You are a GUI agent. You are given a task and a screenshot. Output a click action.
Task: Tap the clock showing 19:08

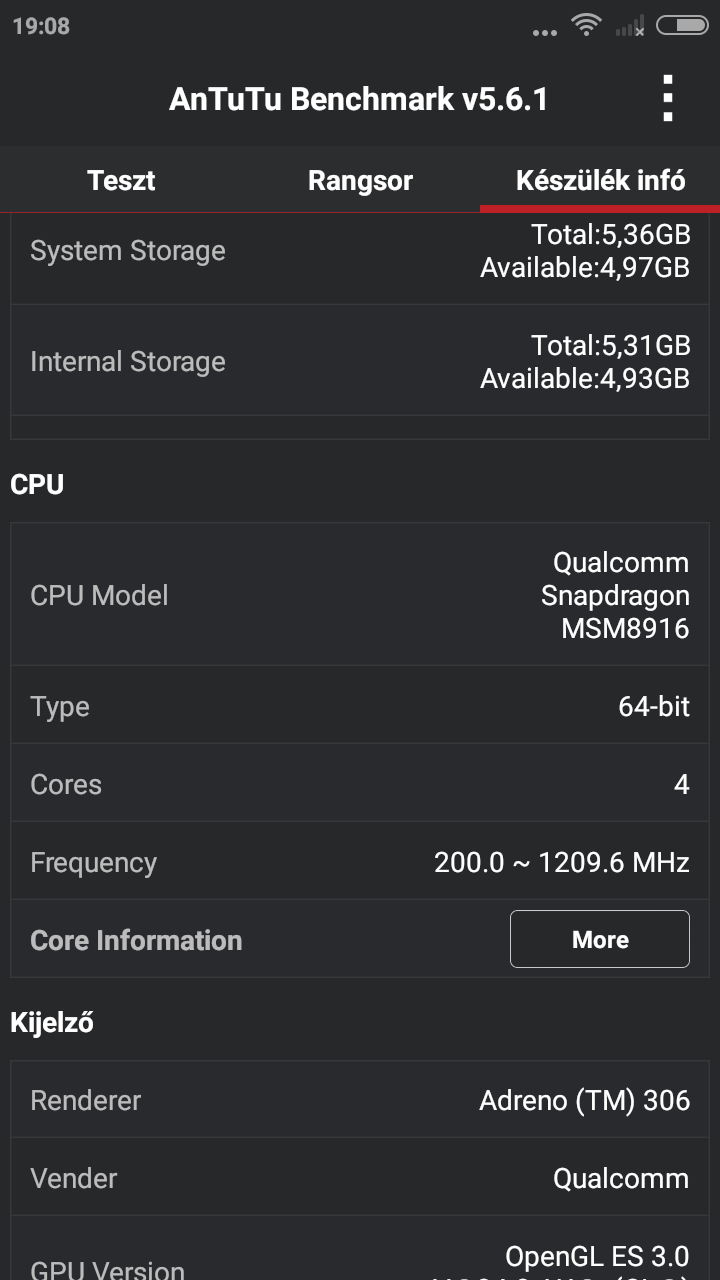[41, 26]
